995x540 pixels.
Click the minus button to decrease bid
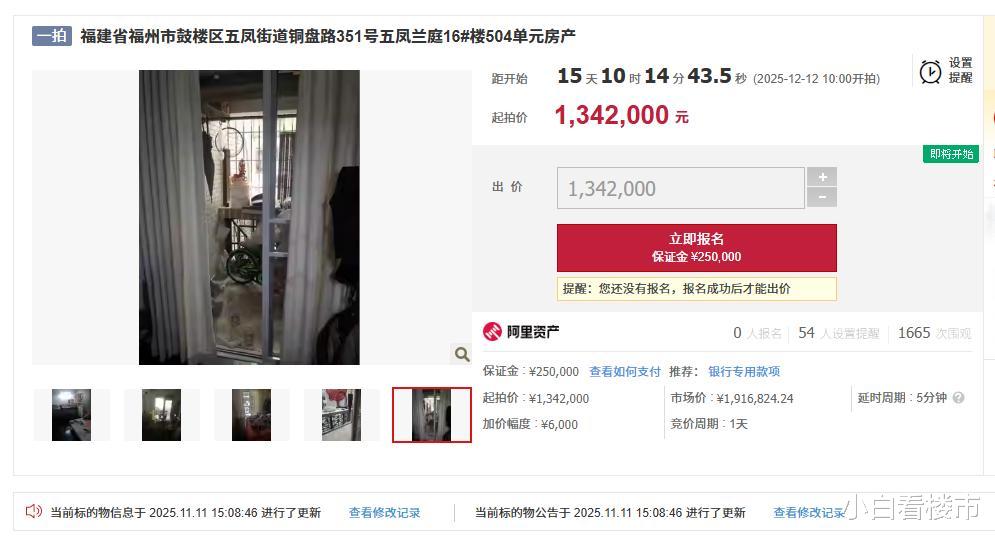point(822,197)
